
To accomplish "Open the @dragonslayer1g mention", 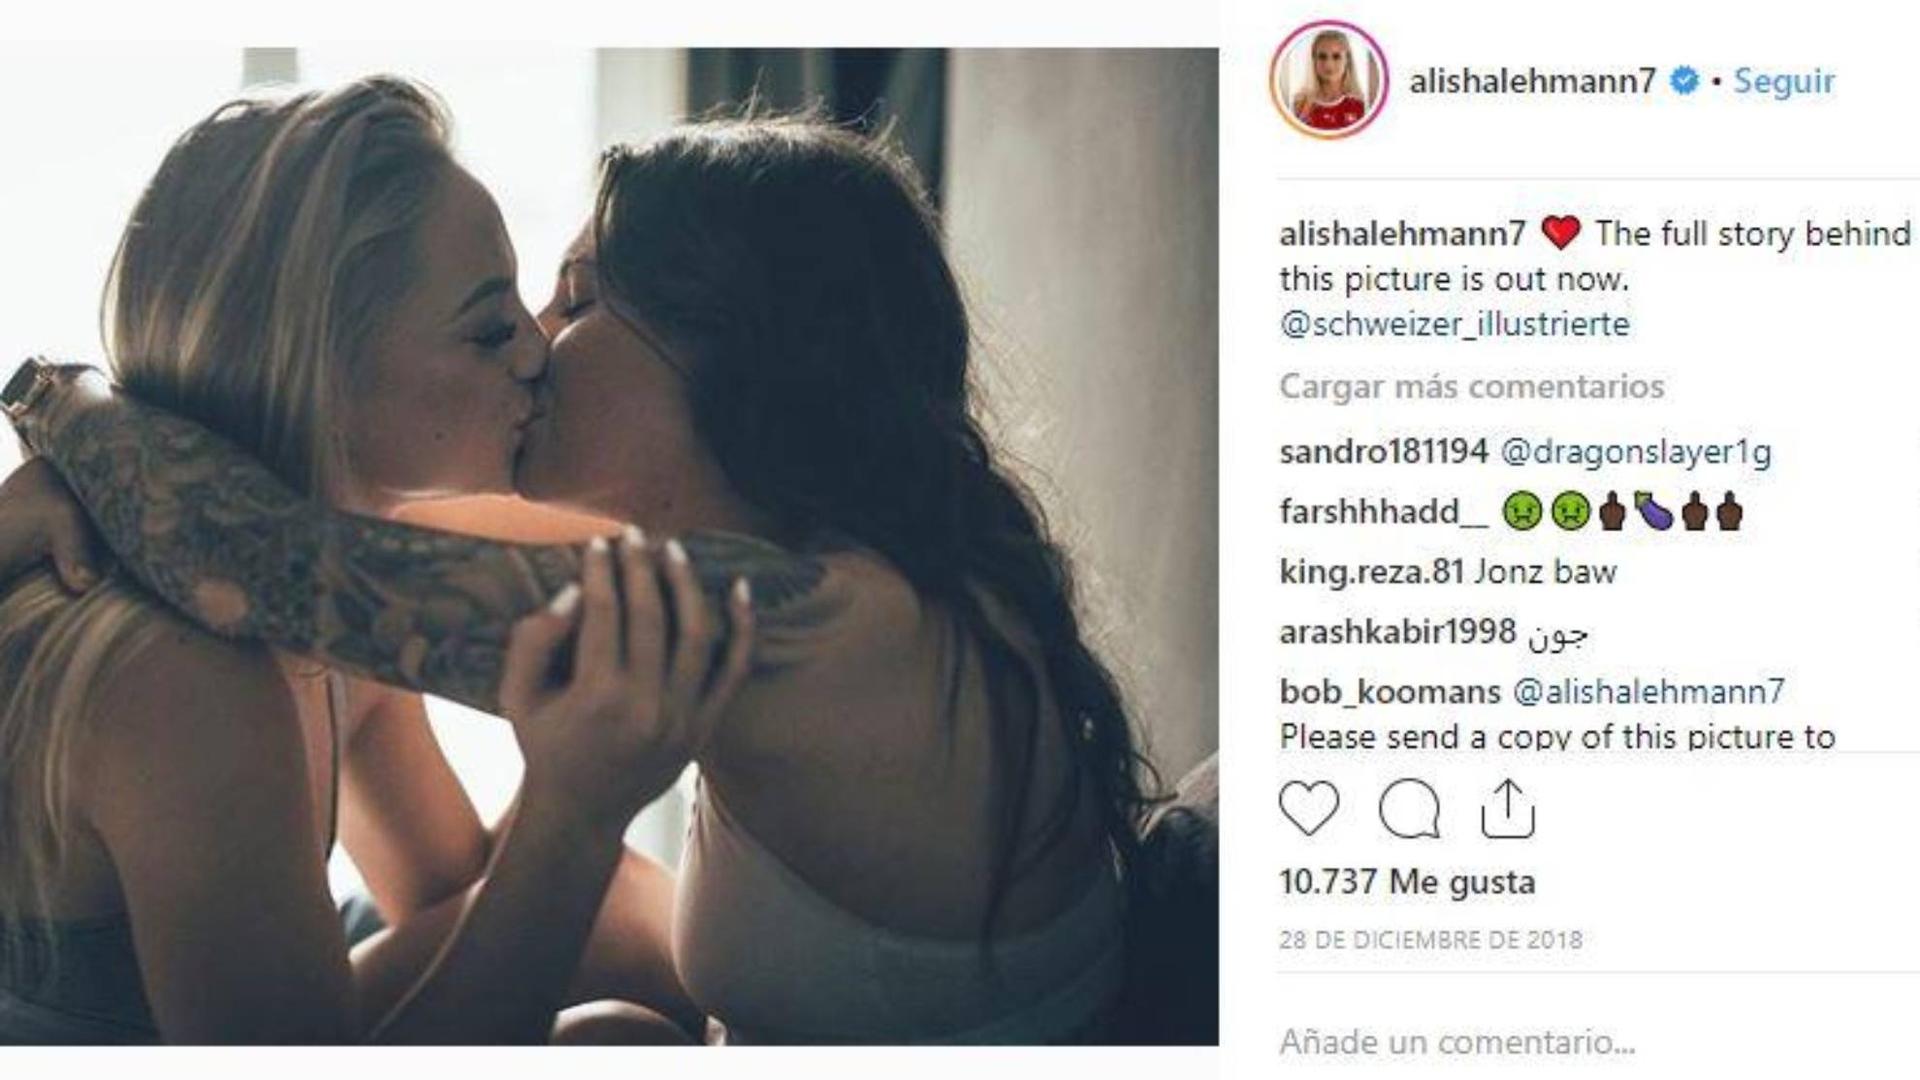I will (1636, 452).
